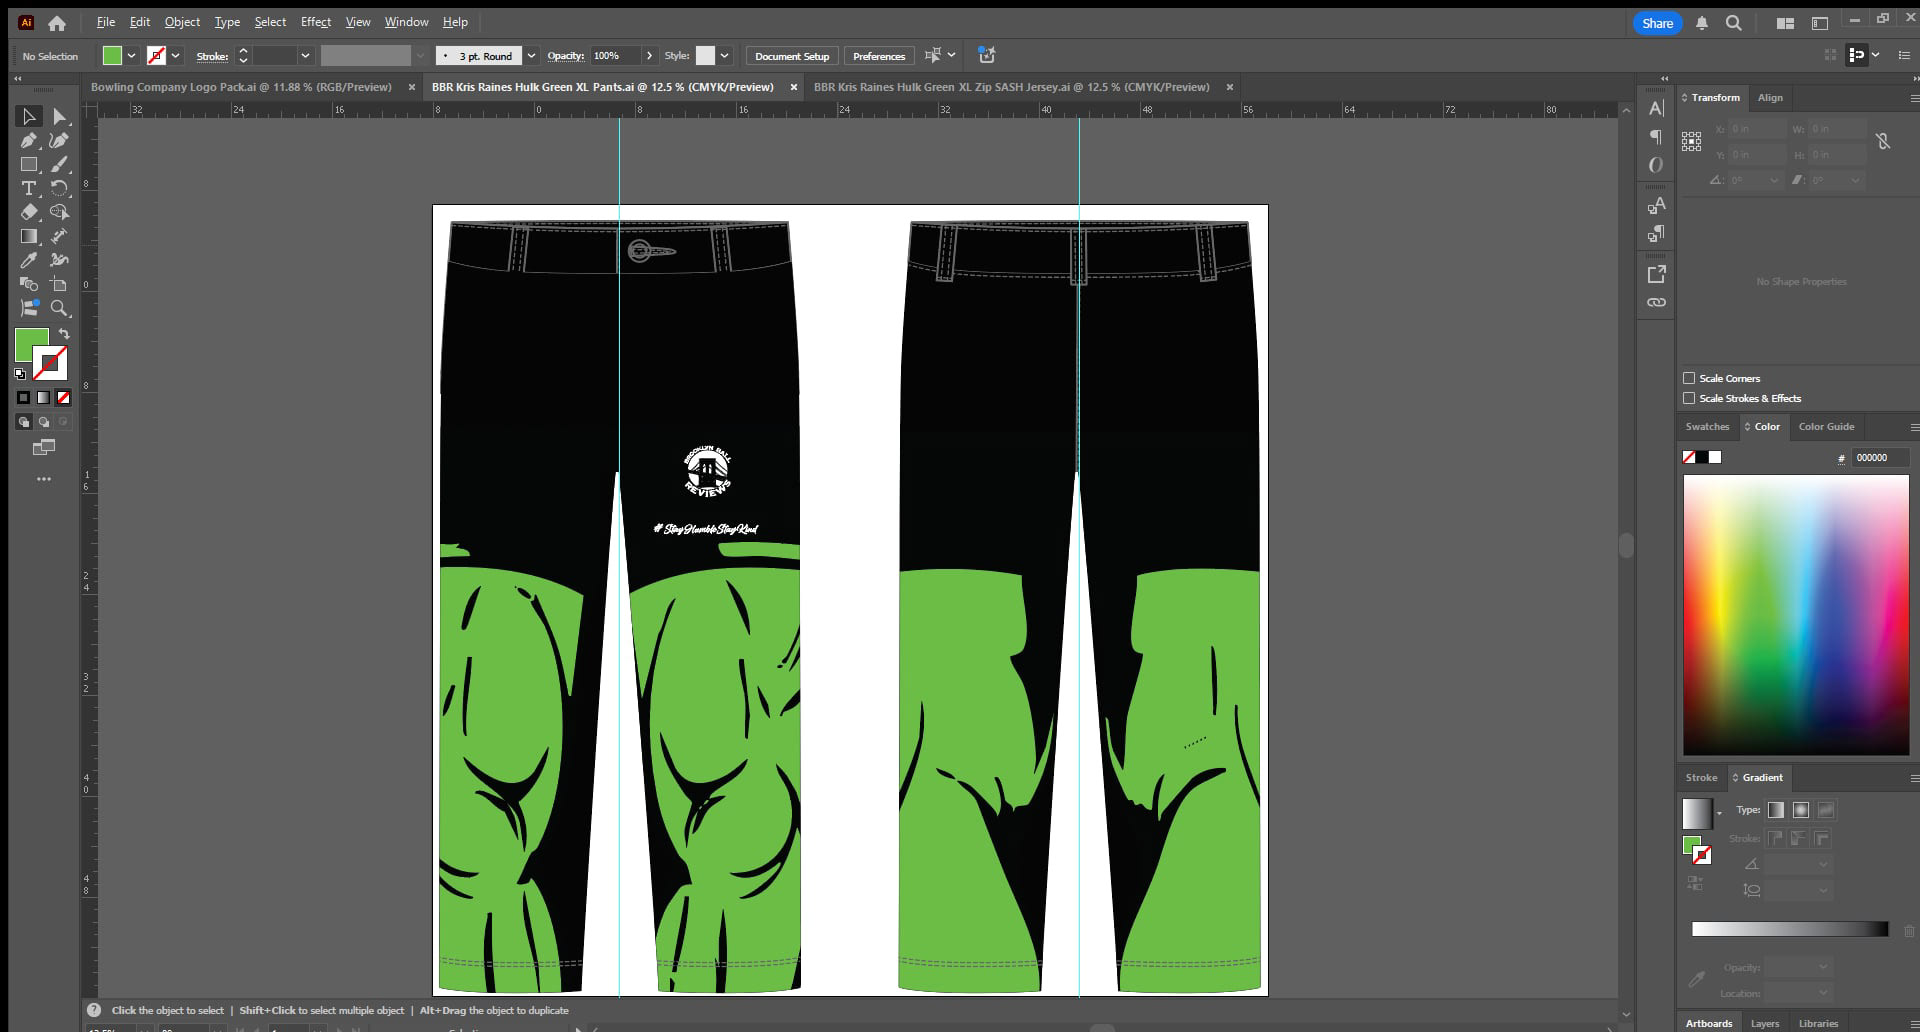
Task: Switch to the Swatches tab
Action: 1707,427
